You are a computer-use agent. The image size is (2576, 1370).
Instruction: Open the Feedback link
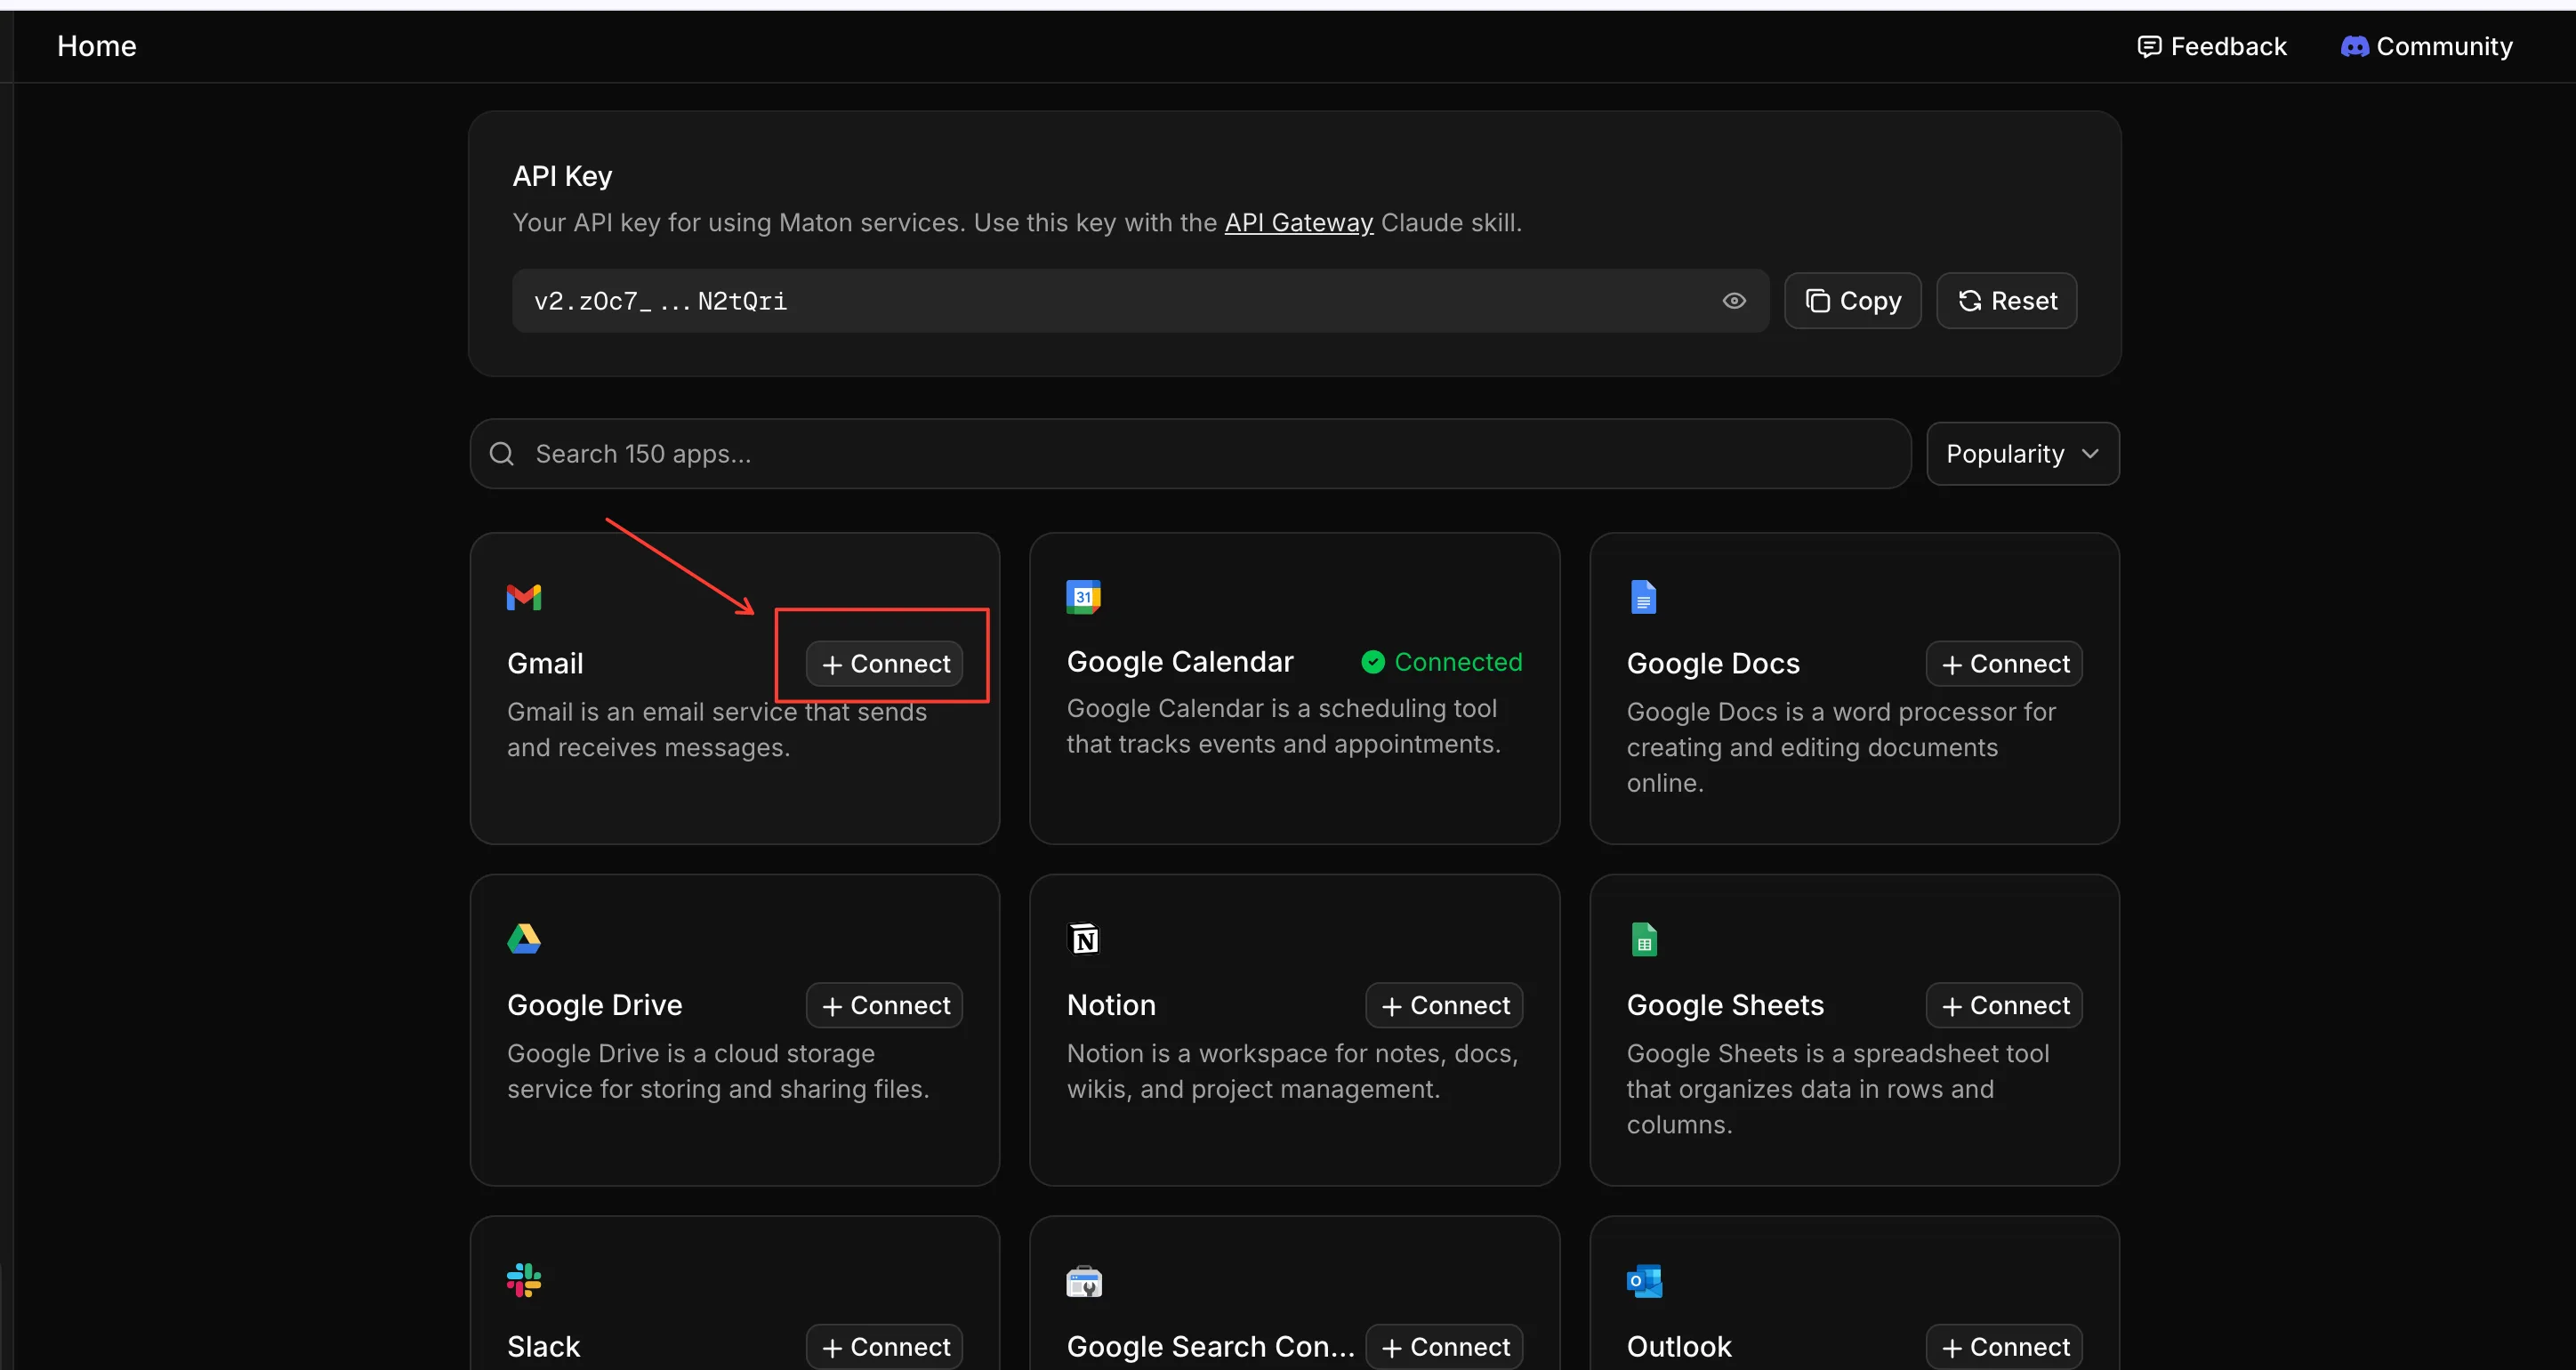point(2211,46)
